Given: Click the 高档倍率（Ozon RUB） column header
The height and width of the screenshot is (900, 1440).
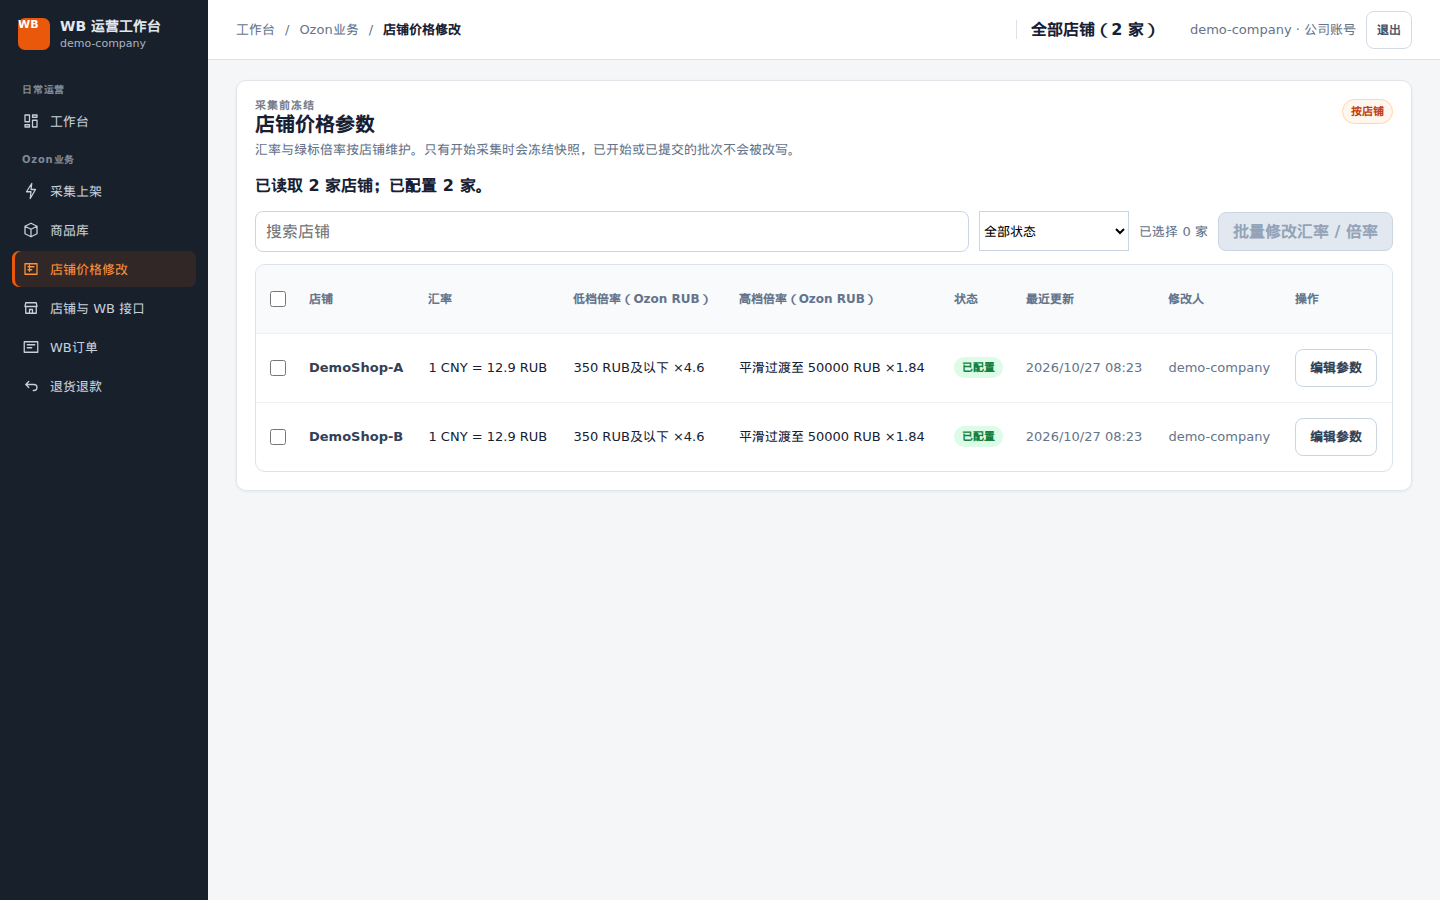Looking at the screenshot, I should (x=807, y=299).
